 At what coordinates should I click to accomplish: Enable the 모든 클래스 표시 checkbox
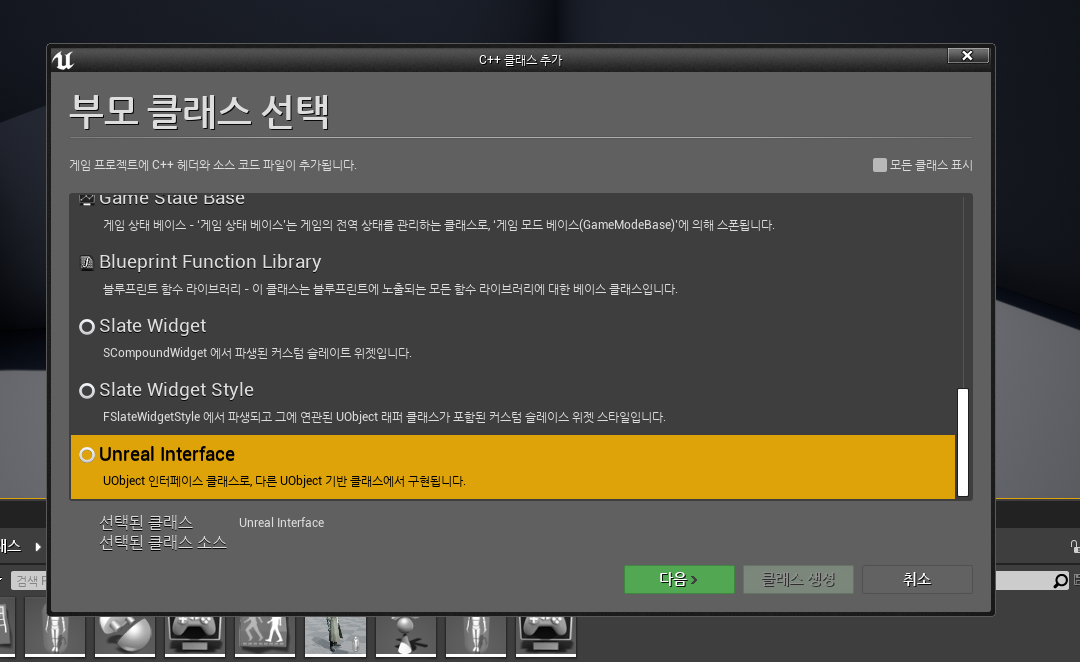pos(880,165)
